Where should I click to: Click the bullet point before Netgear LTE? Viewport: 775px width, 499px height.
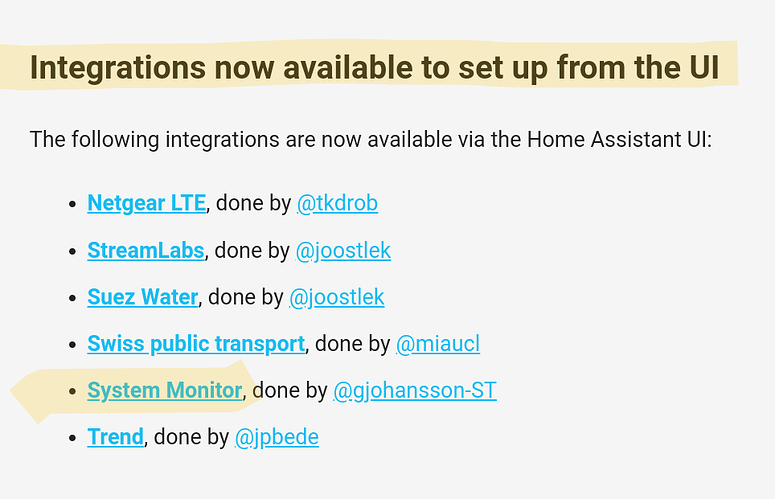pyautogui.click(x=72, y=204)
